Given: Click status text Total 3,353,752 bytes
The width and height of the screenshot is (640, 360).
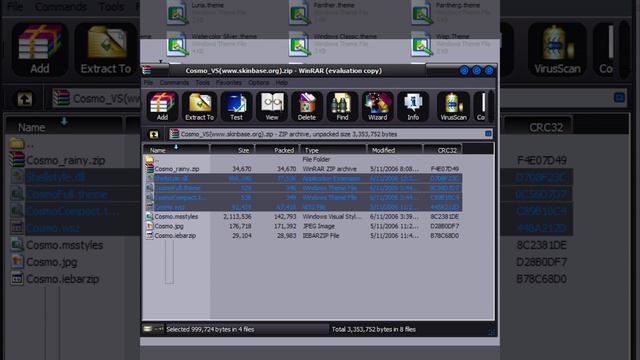Looking at the screenshot, I should [373, 329].
